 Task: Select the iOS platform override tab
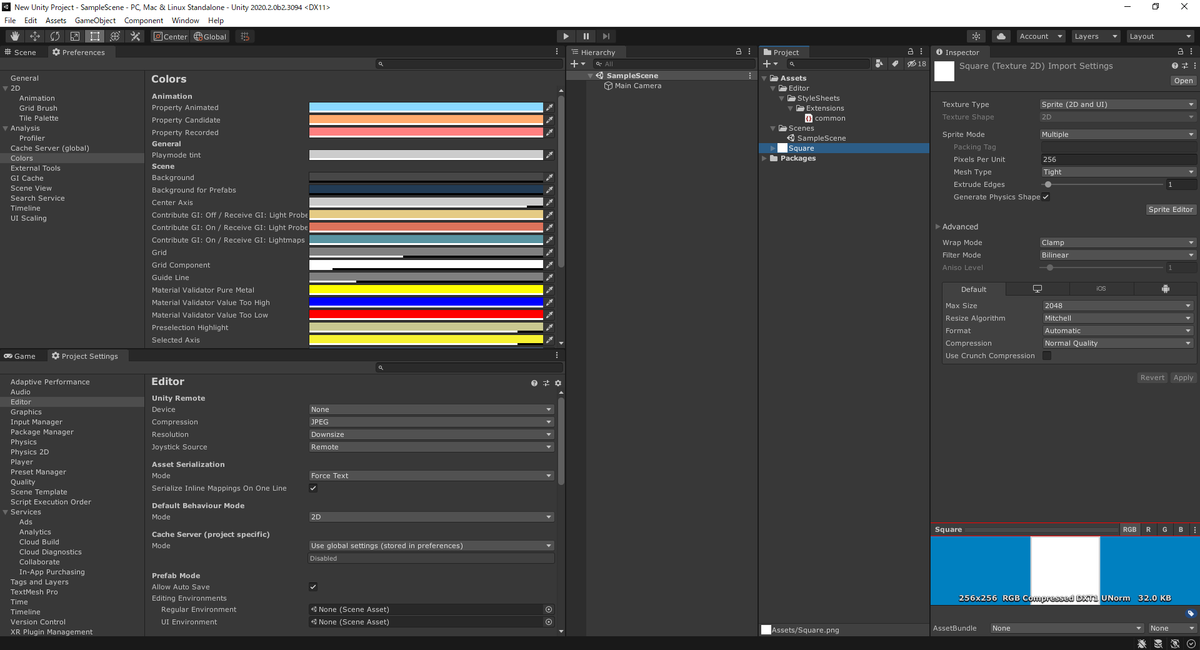[1101, 289]
